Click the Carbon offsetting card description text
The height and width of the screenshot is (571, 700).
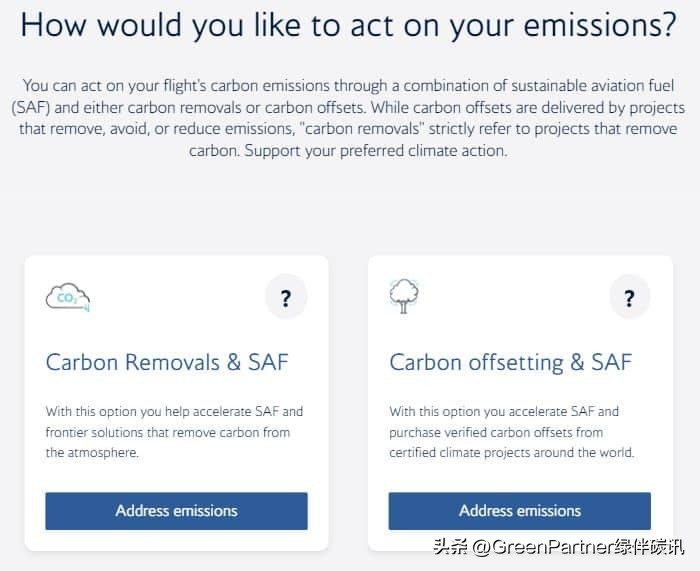click(x=511, y=432)
